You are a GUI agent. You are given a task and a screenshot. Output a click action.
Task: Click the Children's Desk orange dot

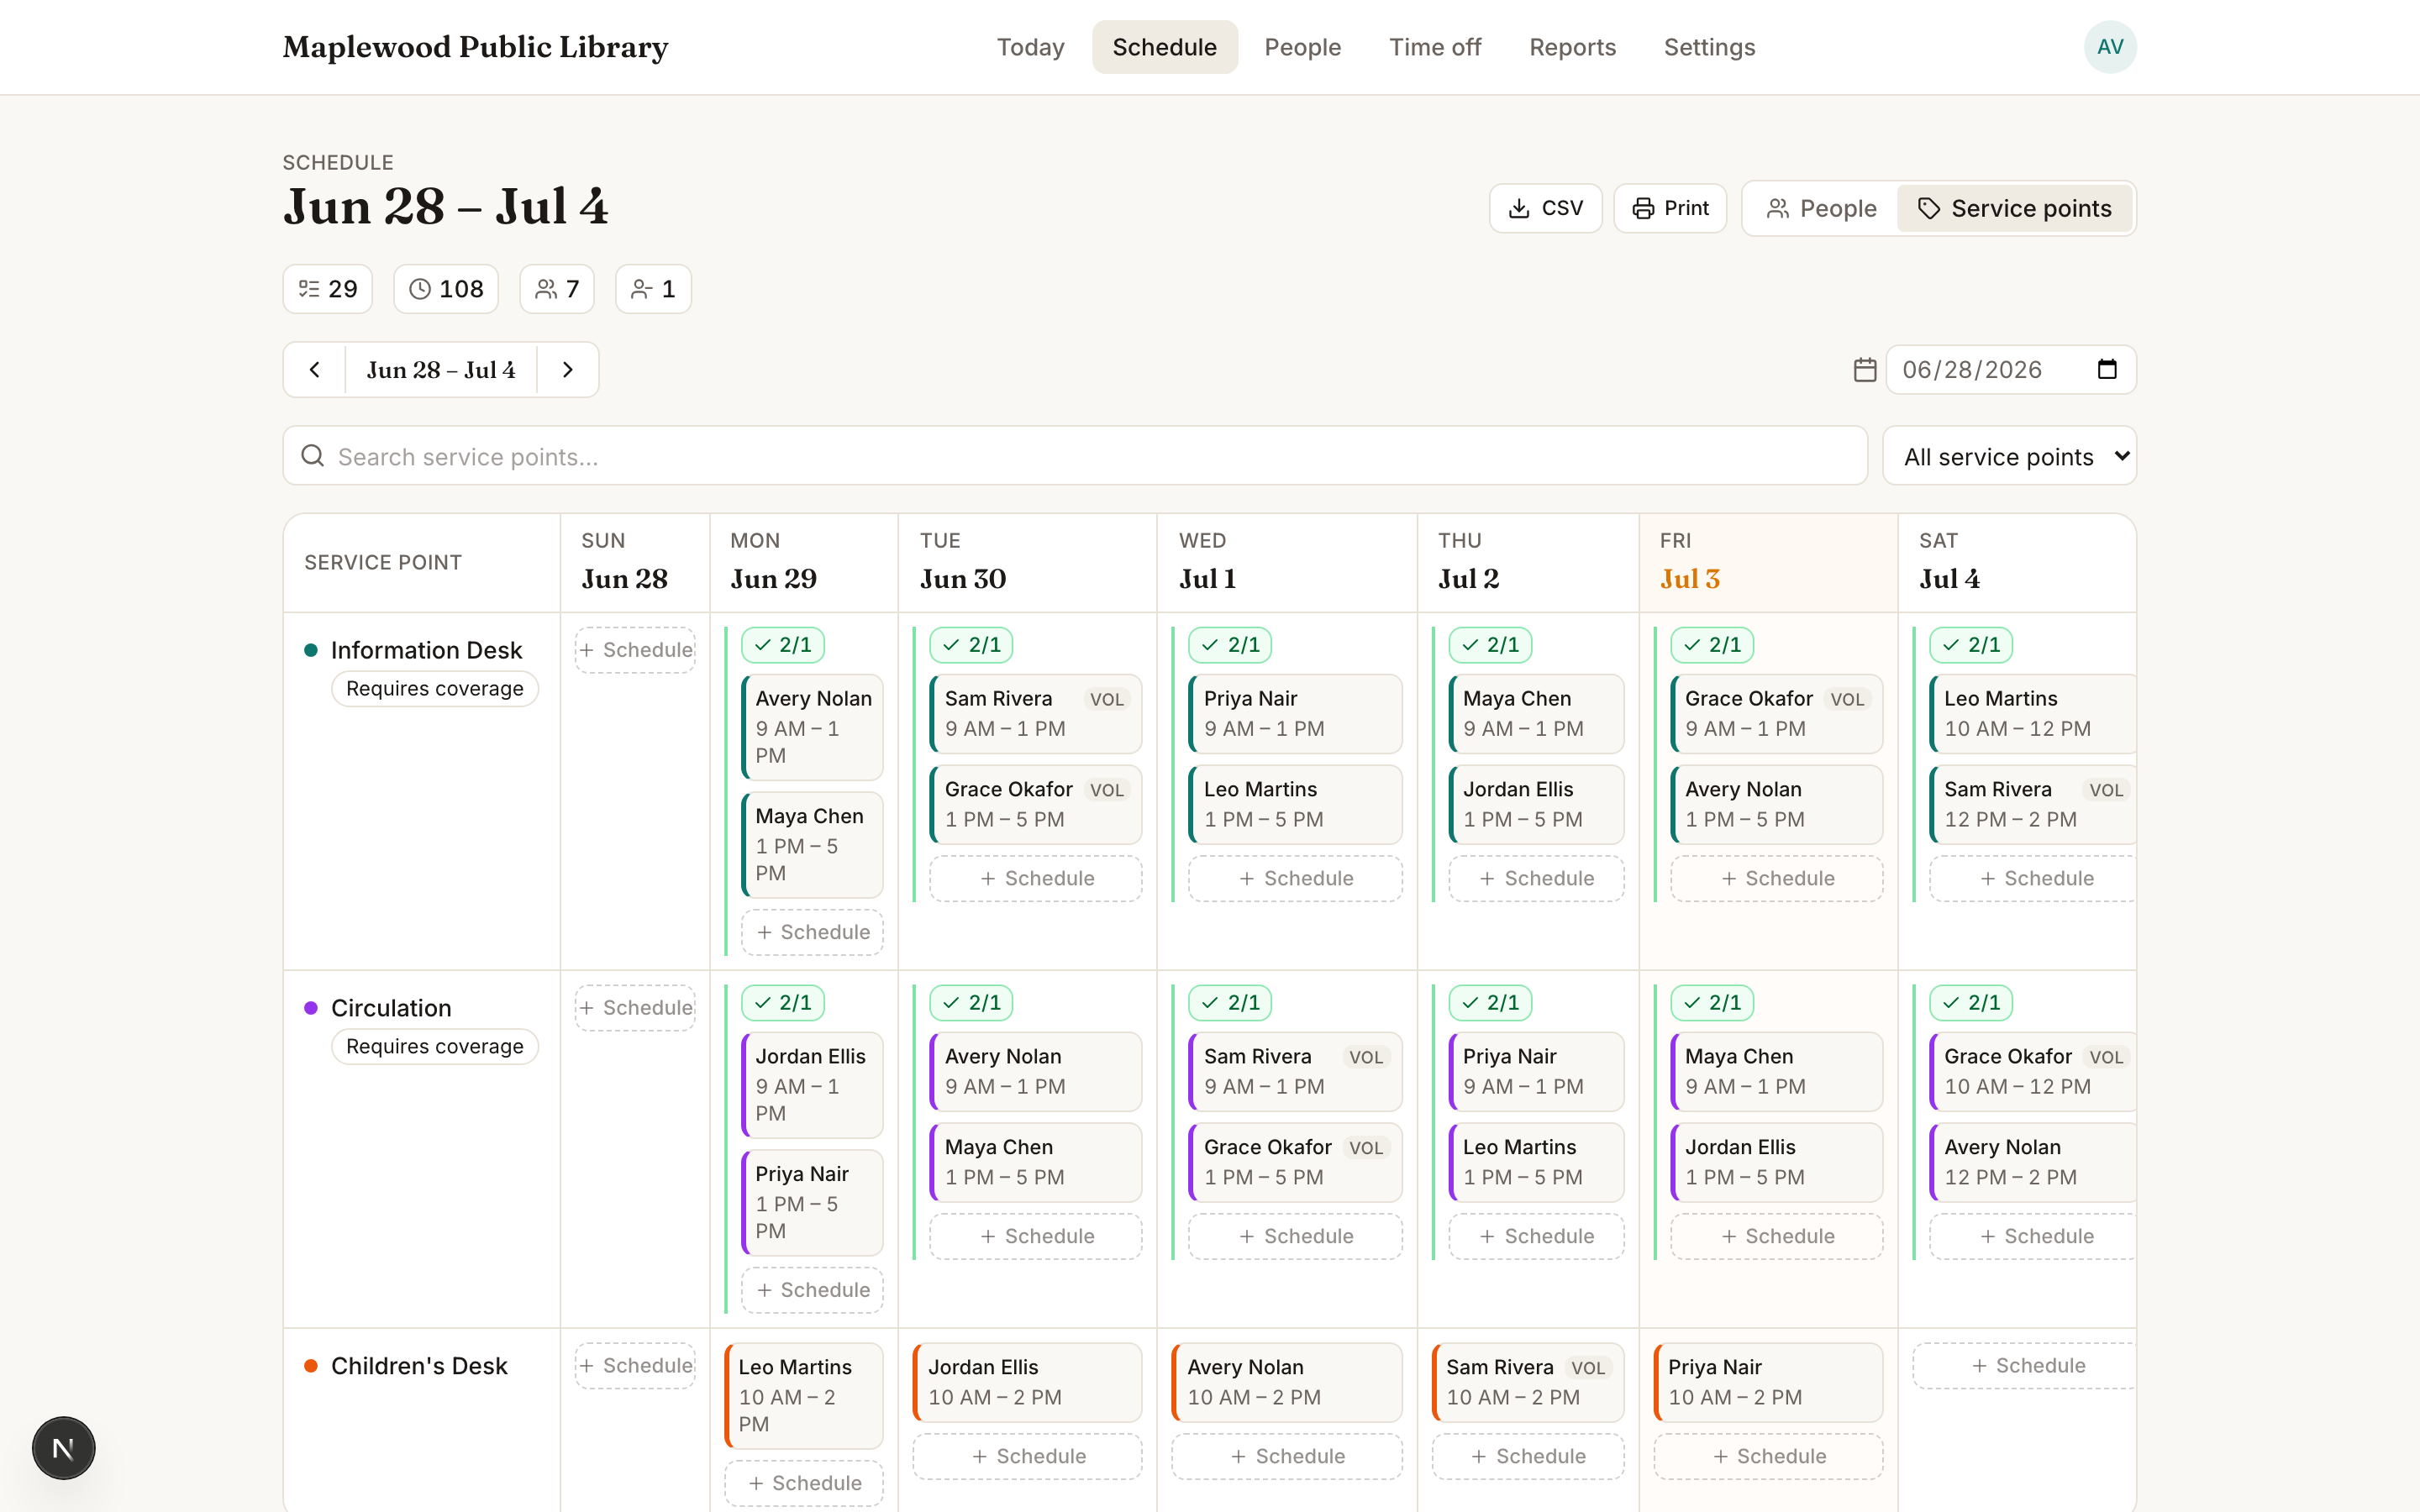tap(311, 1366)
